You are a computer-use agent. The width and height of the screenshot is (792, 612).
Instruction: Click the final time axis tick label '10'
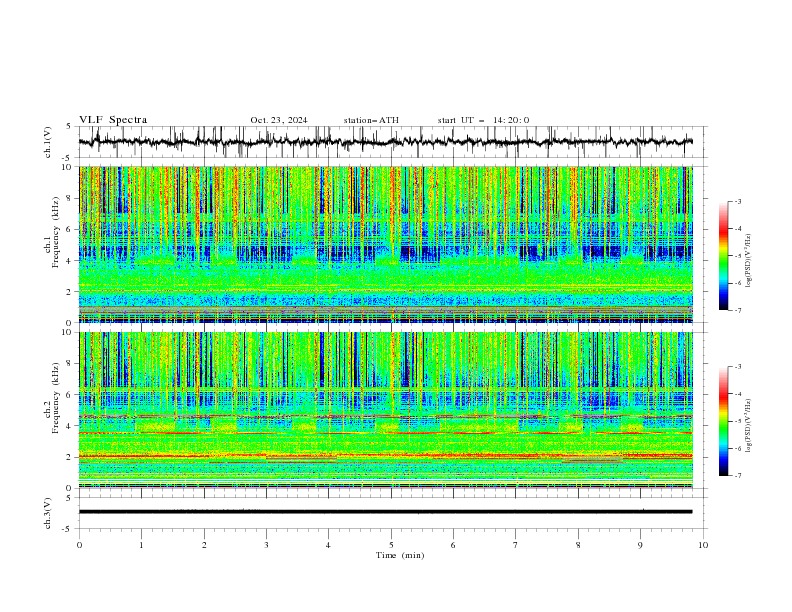pyautogui.click(x=703, y=545)
